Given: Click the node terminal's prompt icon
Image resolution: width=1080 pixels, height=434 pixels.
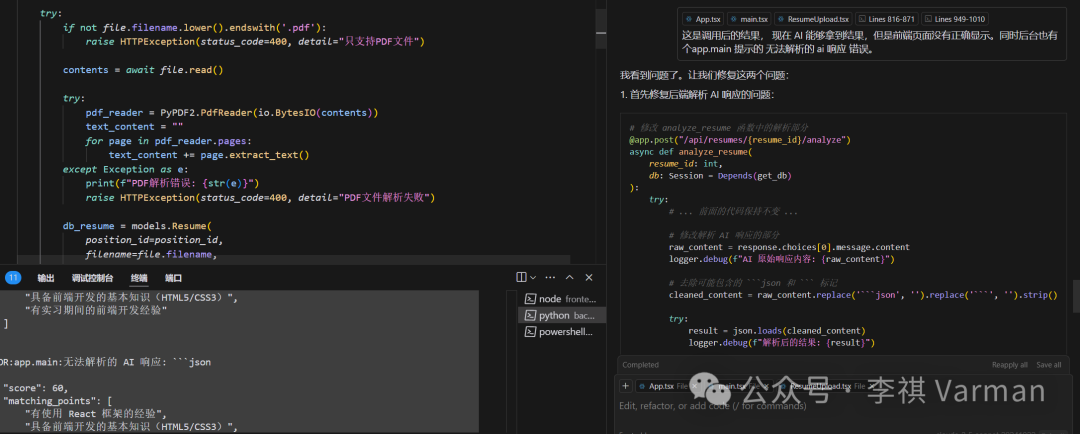Looking at the screenshot, I should click(530, 299).
